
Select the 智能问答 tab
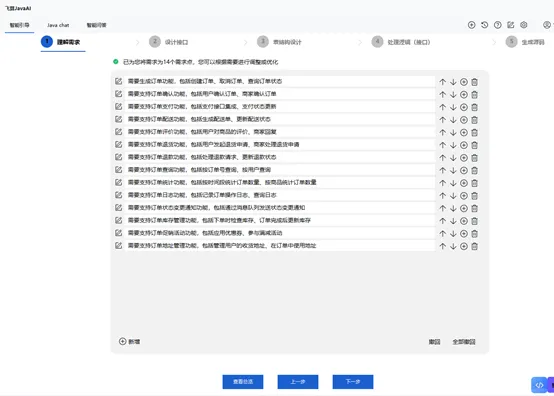tap(96, 25)
